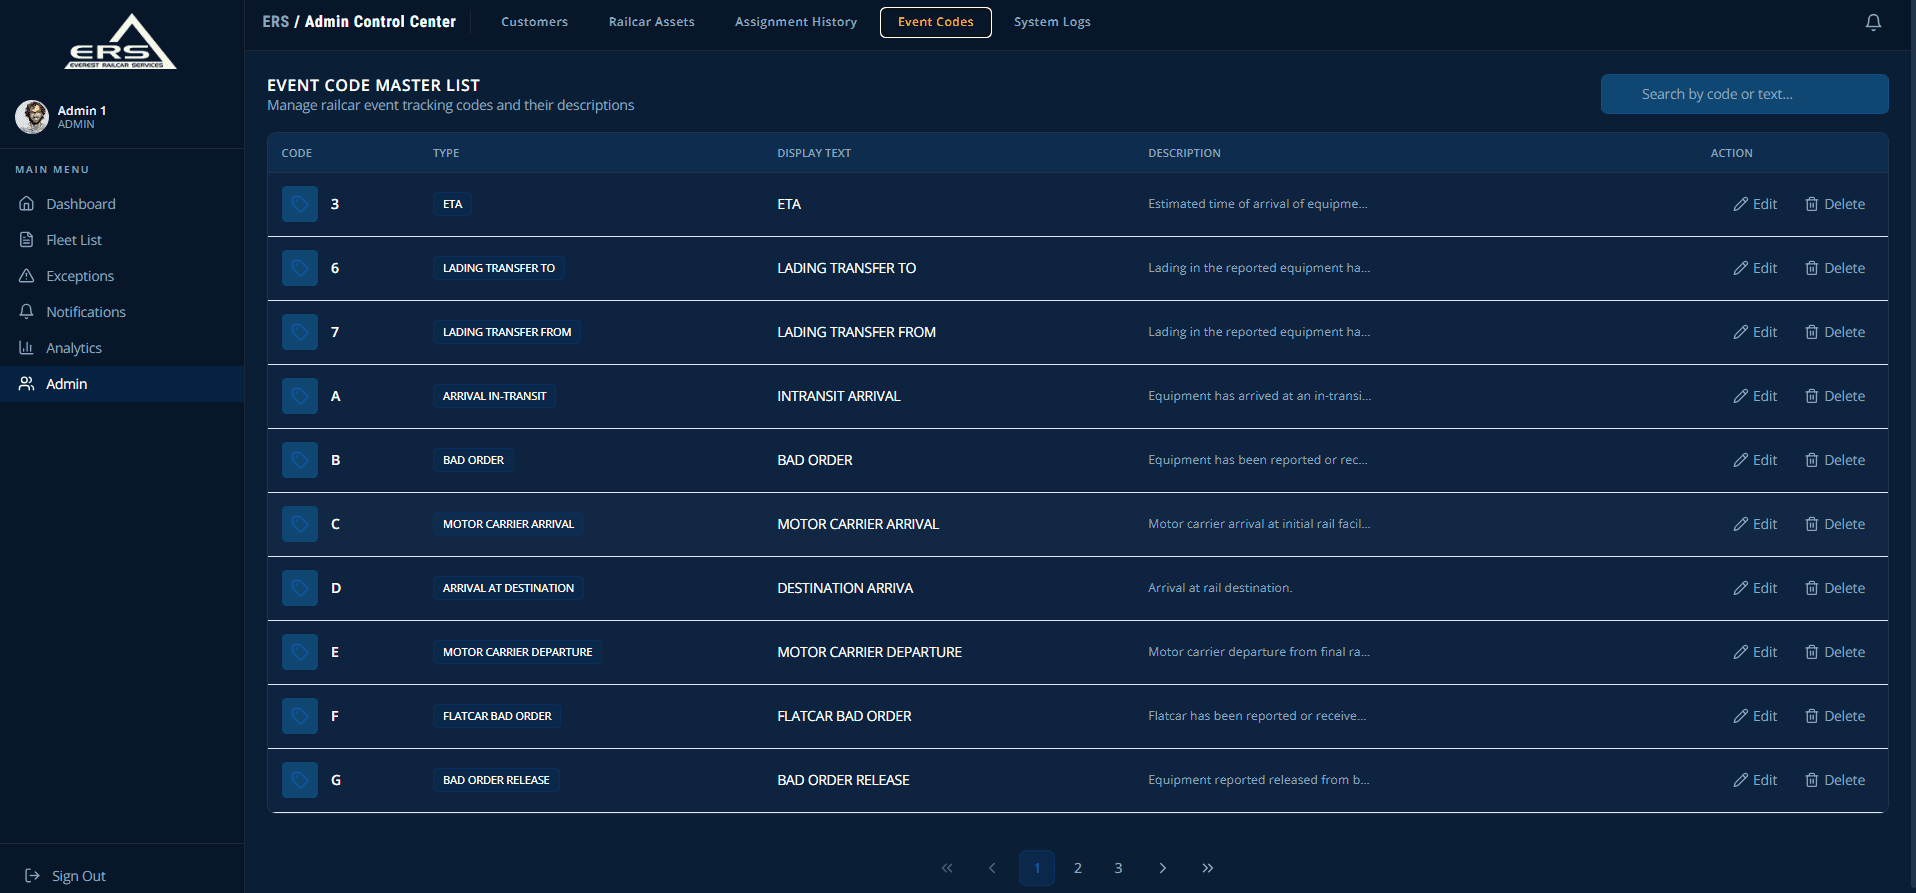Go to Exceptions in the sidebar

tap(122, 276)
